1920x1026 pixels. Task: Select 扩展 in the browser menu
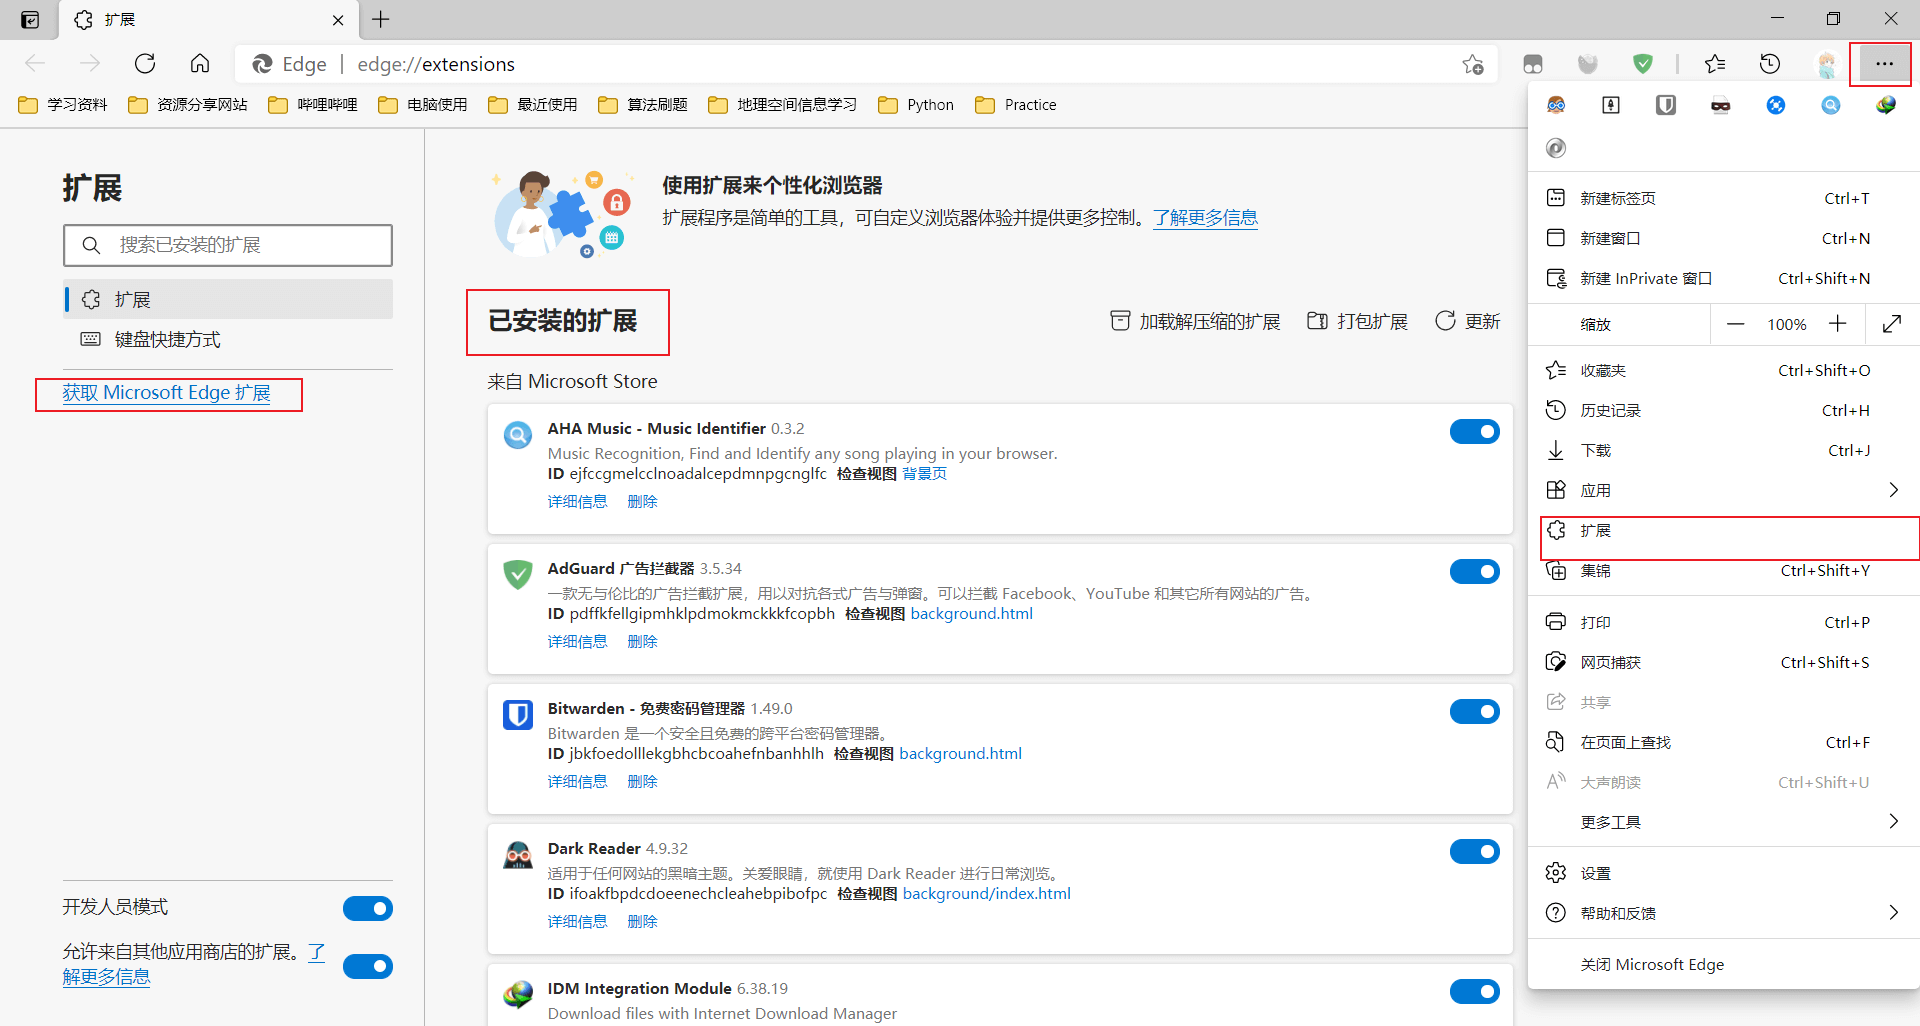[x=1724, y=531]
